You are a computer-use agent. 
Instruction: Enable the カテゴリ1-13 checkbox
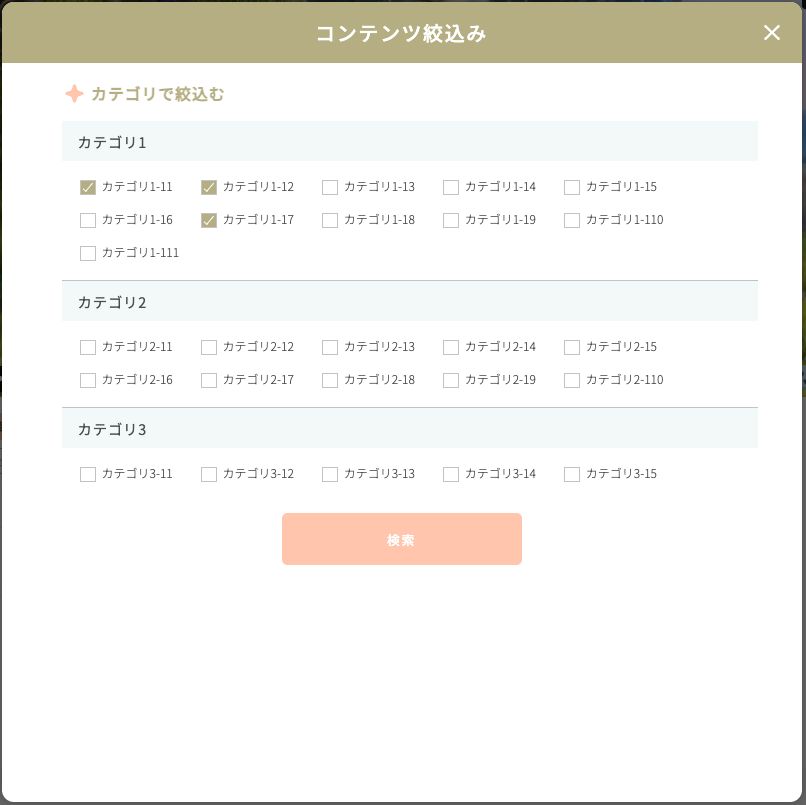coord(330,187)
